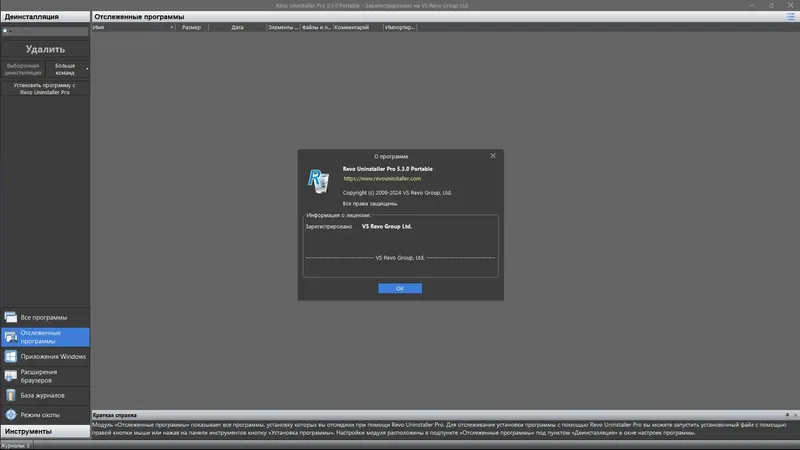The height and width of the screenshot is (450, 800).
Task: Sort by Дата column
Action: pyautogui.click(x=237, y=28)
